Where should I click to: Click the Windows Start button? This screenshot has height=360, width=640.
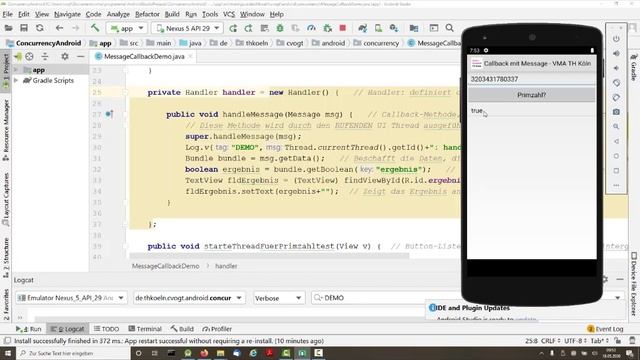[x=8, y=353]
